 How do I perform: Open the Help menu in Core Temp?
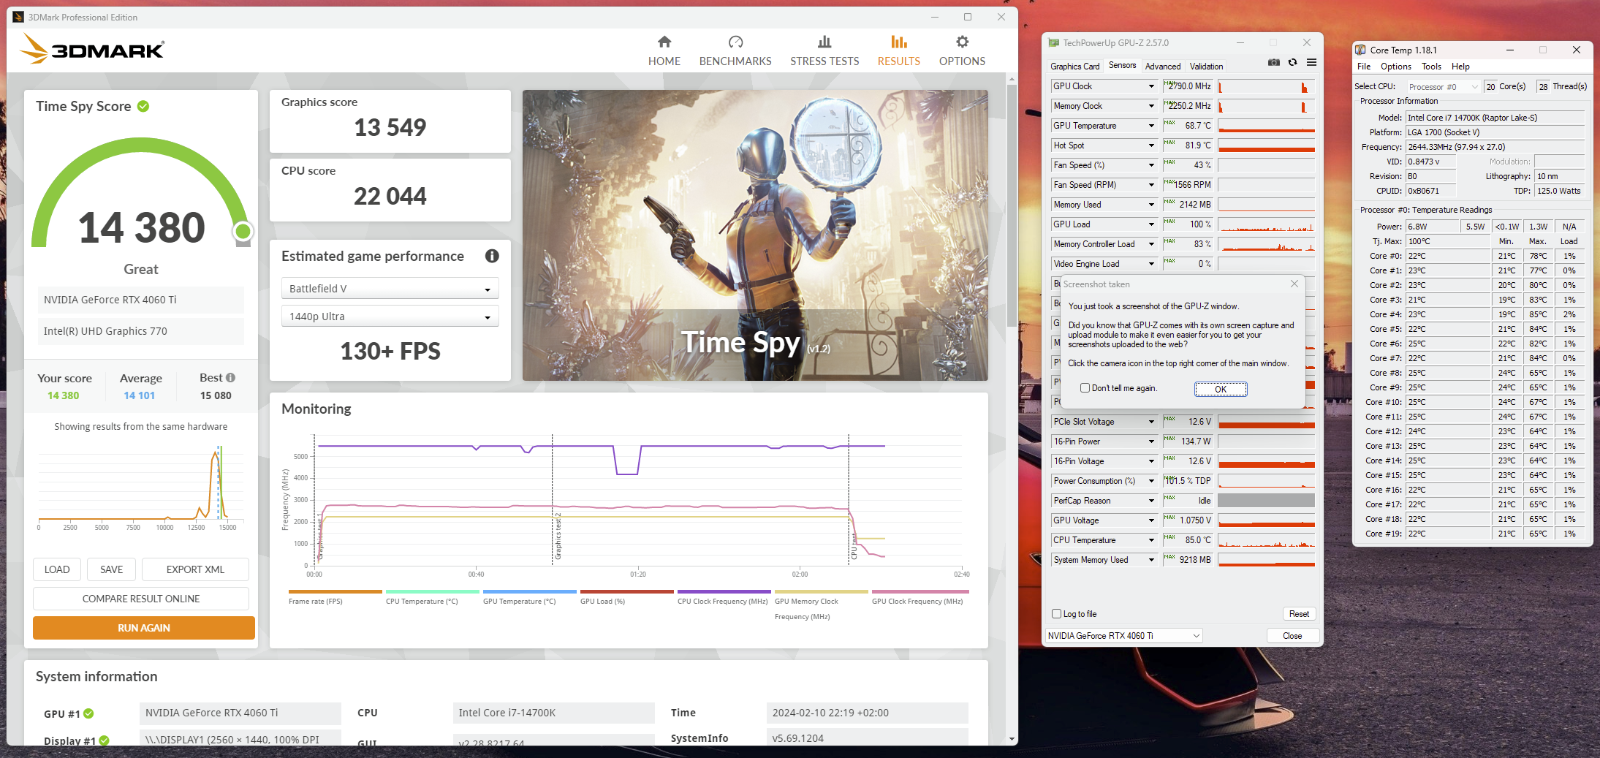click(x=1461, y=67)
